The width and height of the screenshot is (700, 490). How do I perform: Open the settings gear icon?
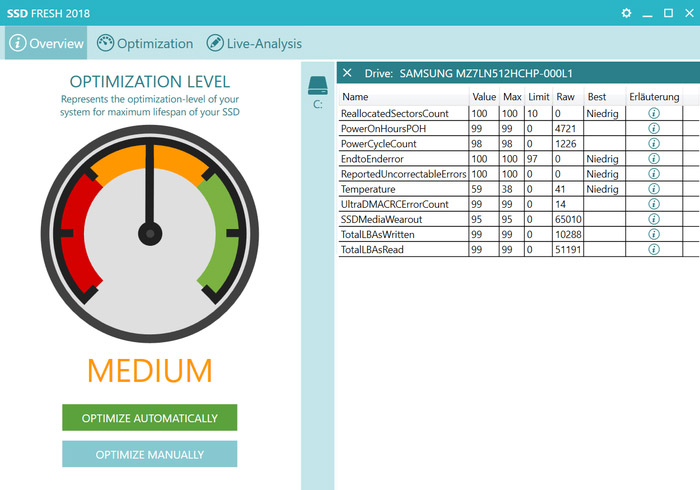tap(626, 13)
